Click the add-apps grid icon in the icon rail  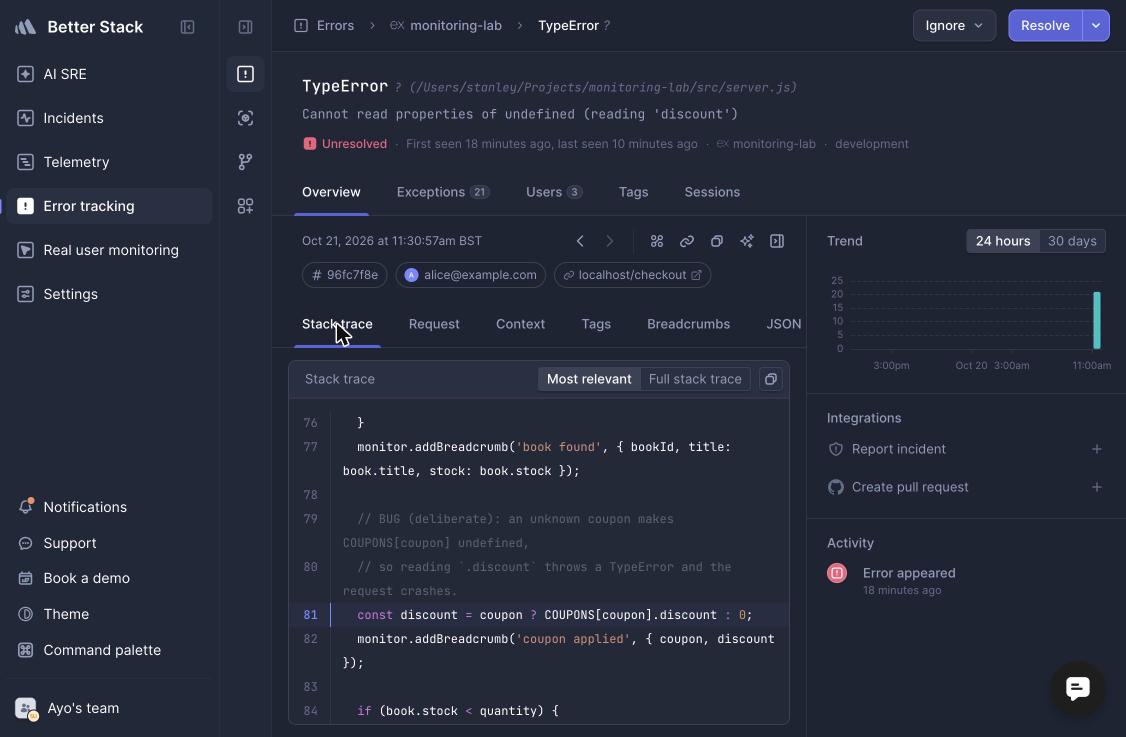tap(246, 206)
